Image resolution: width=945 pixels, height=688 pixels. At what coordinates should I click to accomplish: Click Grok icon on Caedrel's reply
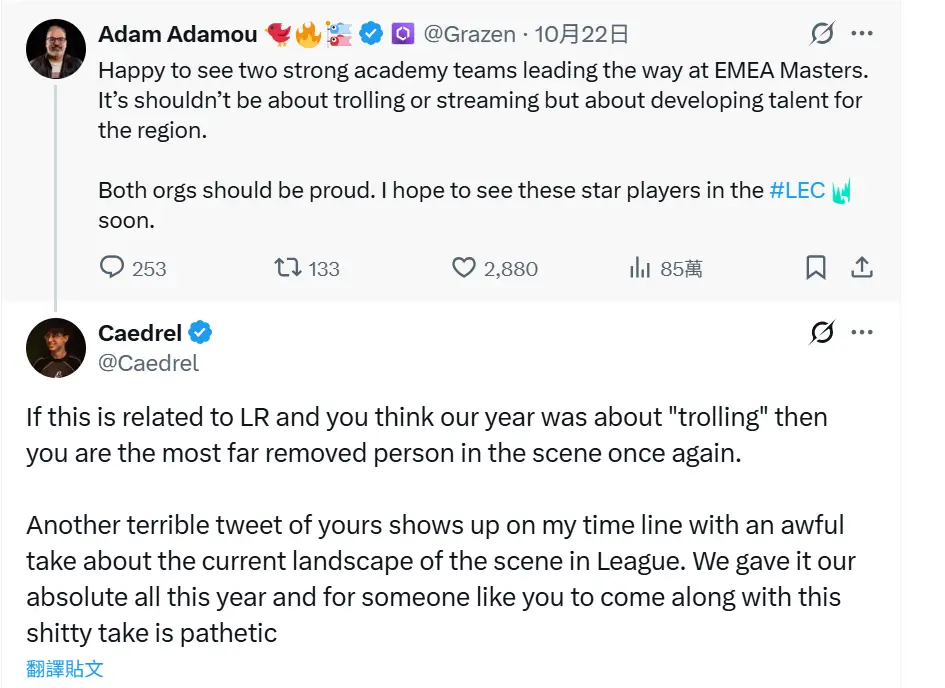822,333
